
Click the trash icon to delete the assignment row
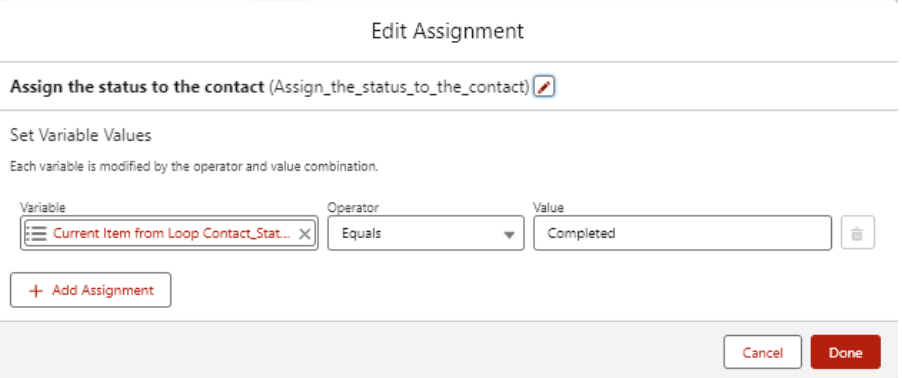pyautogui.click(x=857, y=233)
